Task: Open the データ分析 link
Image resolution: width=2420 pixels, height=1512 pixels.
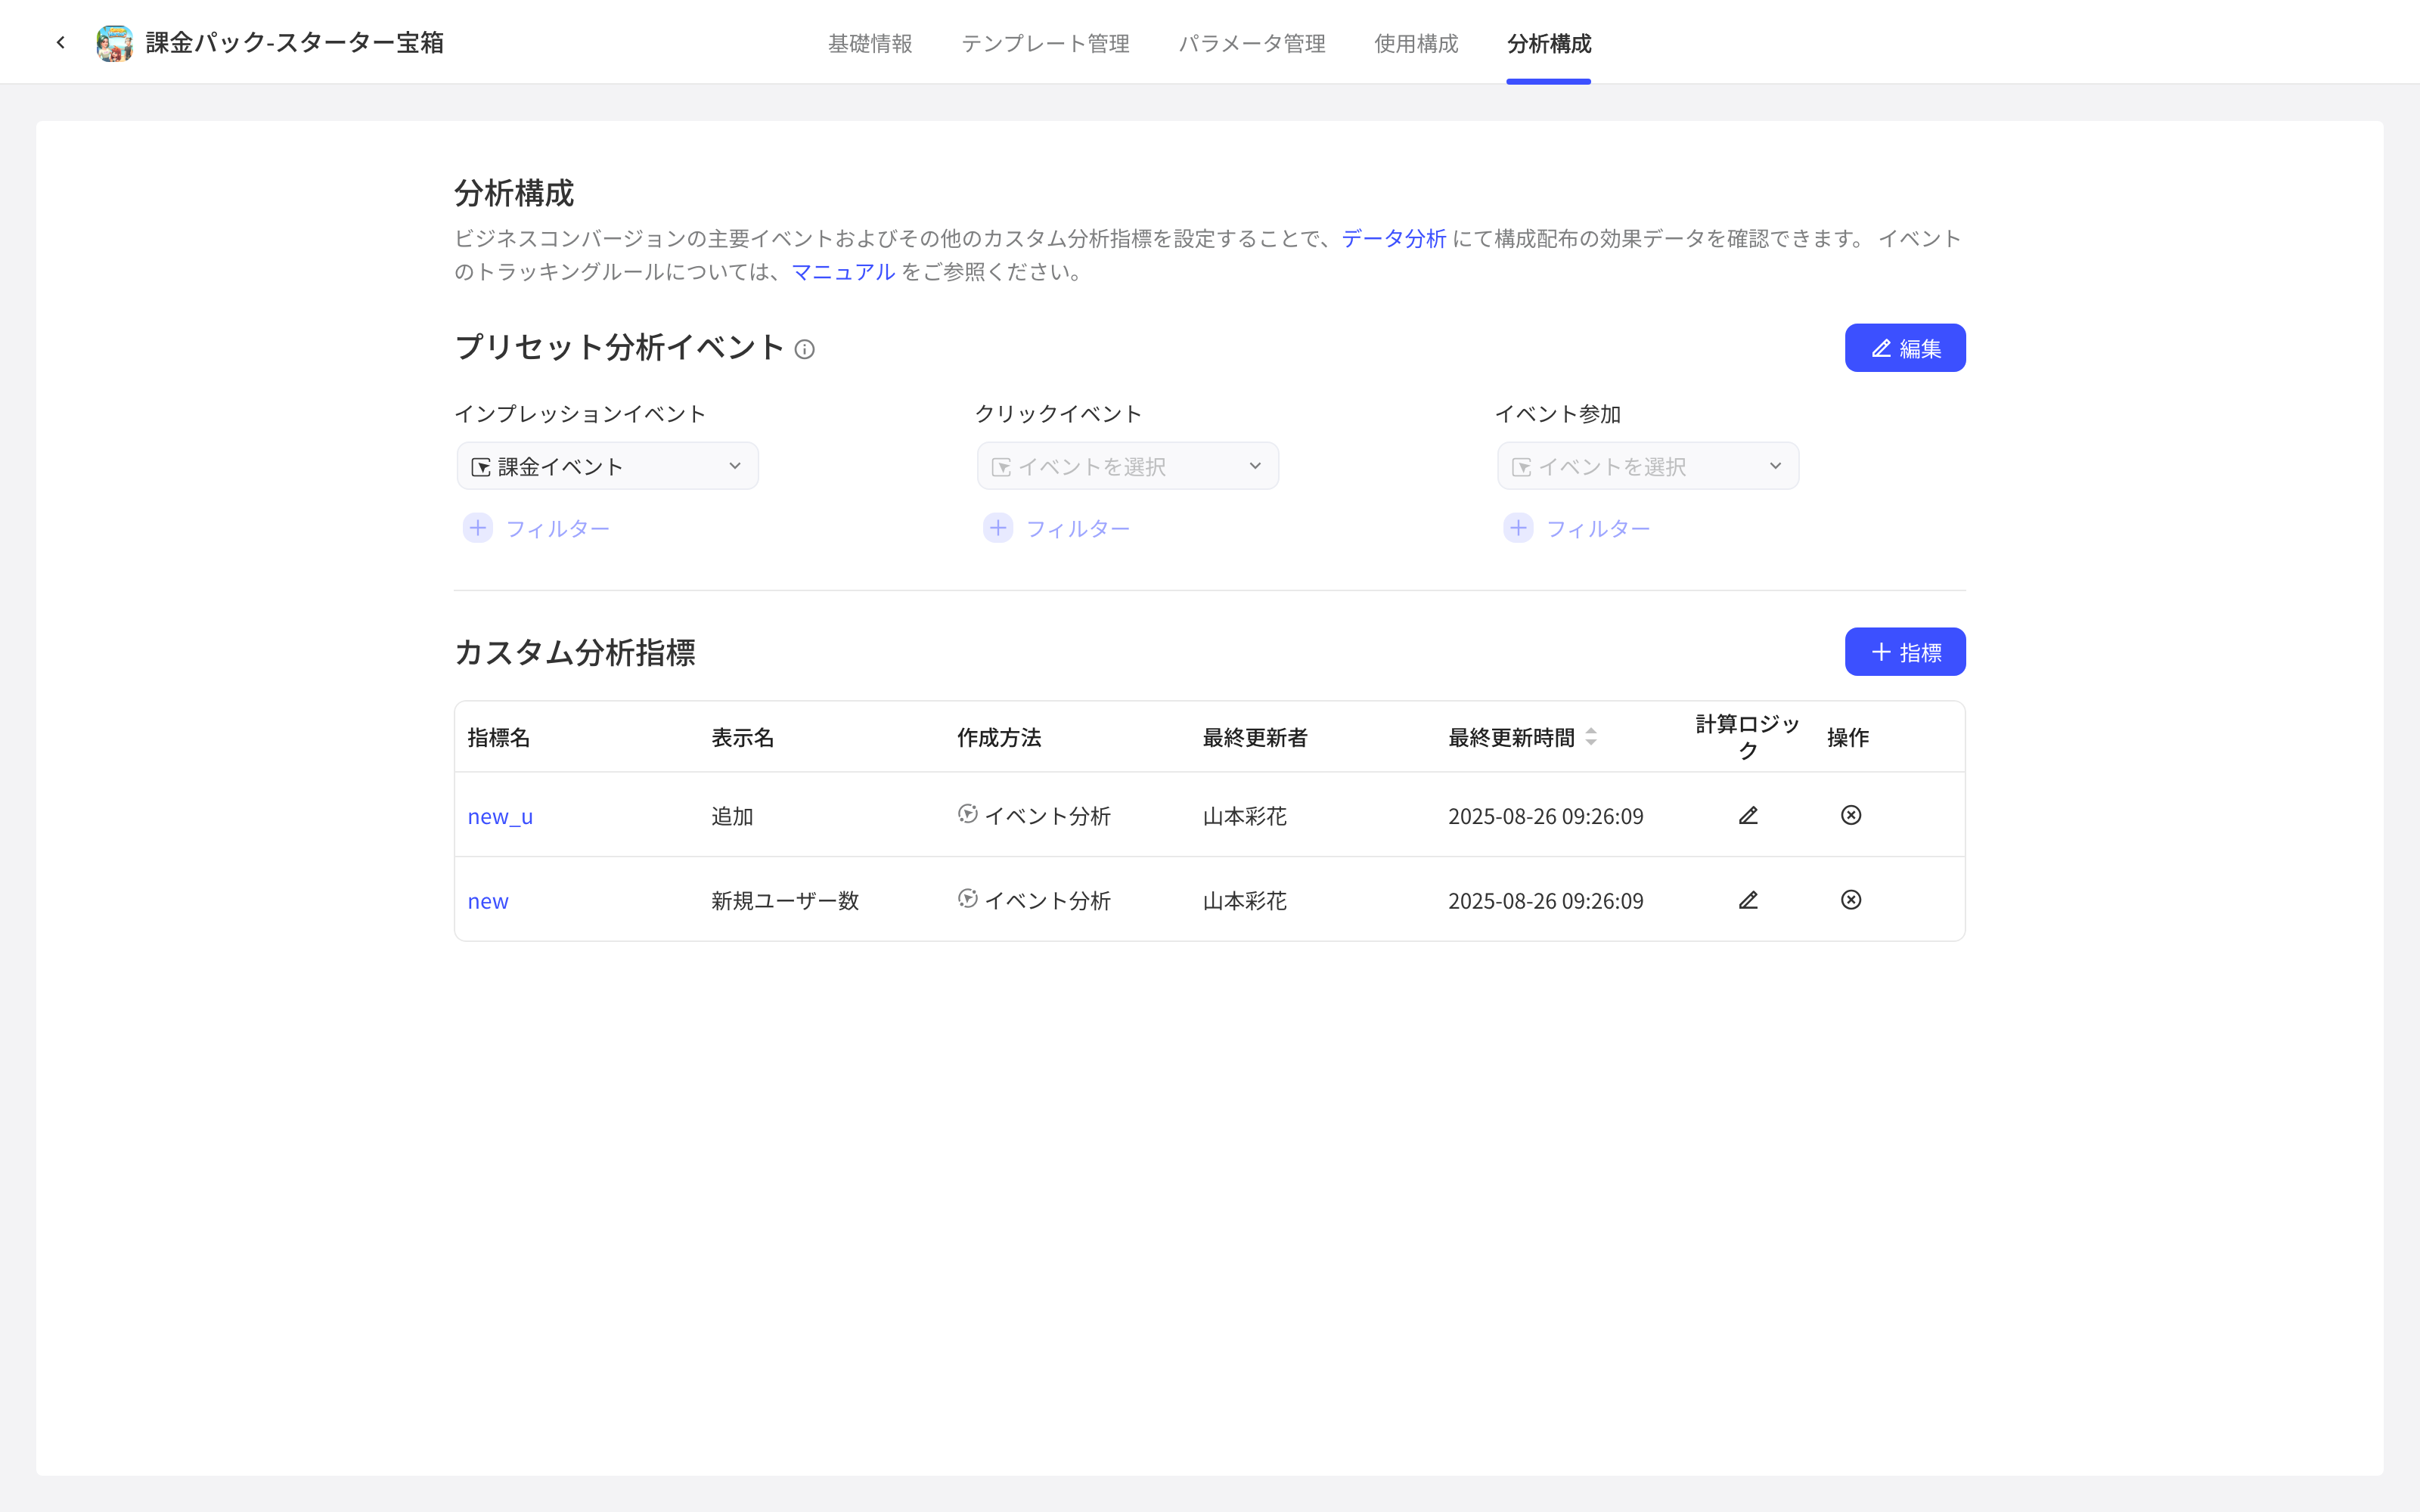Action: tap(1394, 238)
